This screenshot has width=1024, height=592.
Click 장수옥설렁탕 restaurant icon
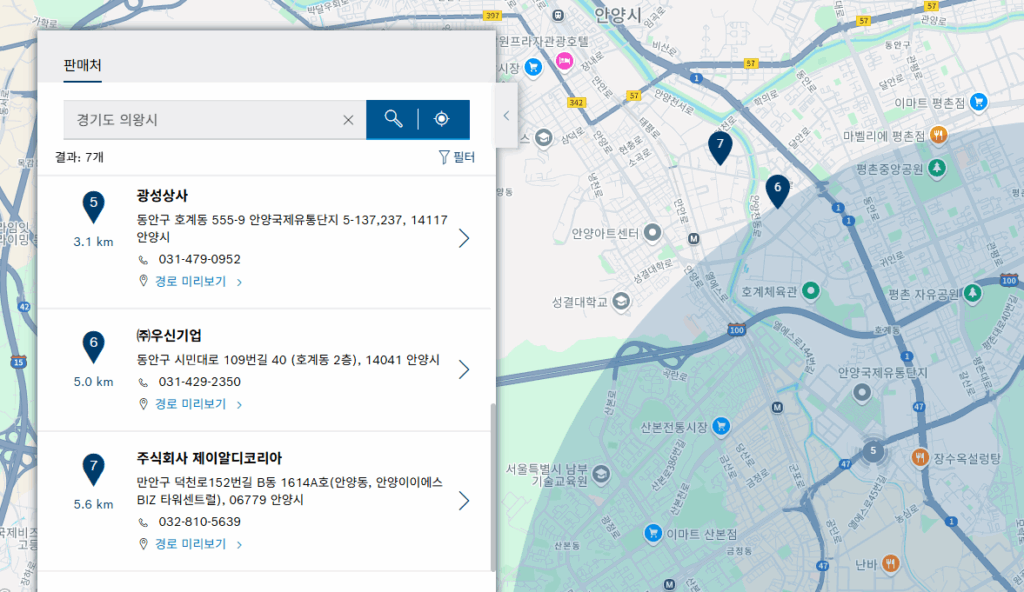[x=920, y=457]
